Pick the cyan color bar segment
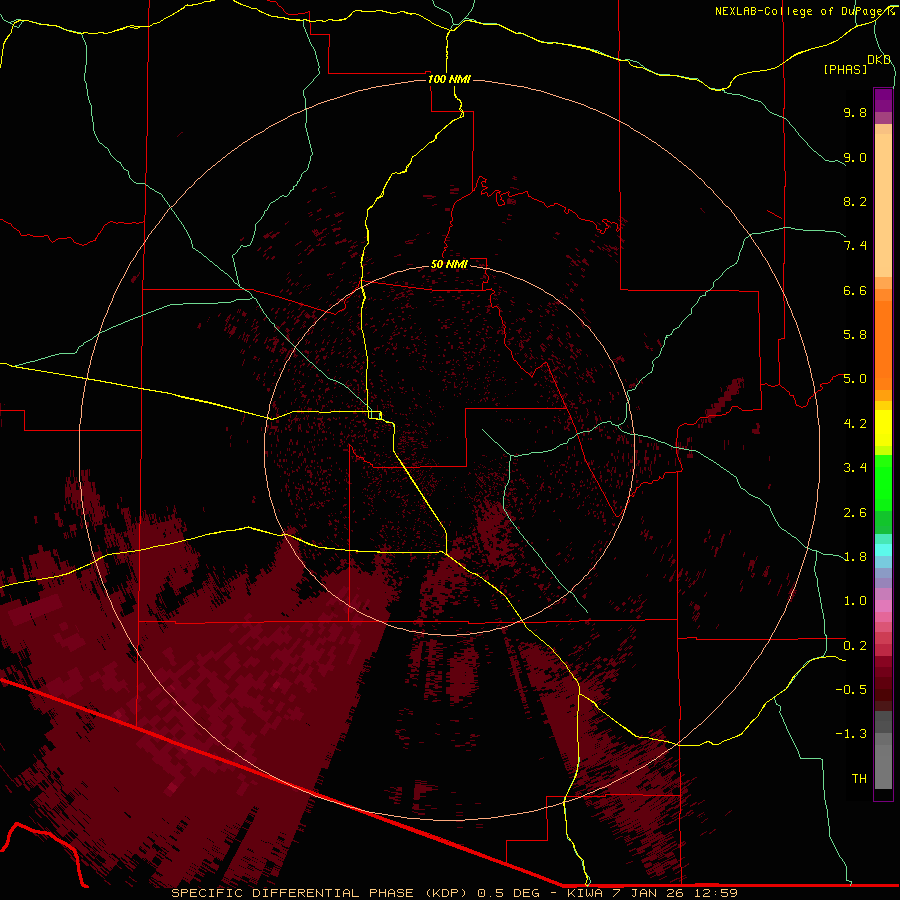 pyautogui.click(x=883, y=550)
